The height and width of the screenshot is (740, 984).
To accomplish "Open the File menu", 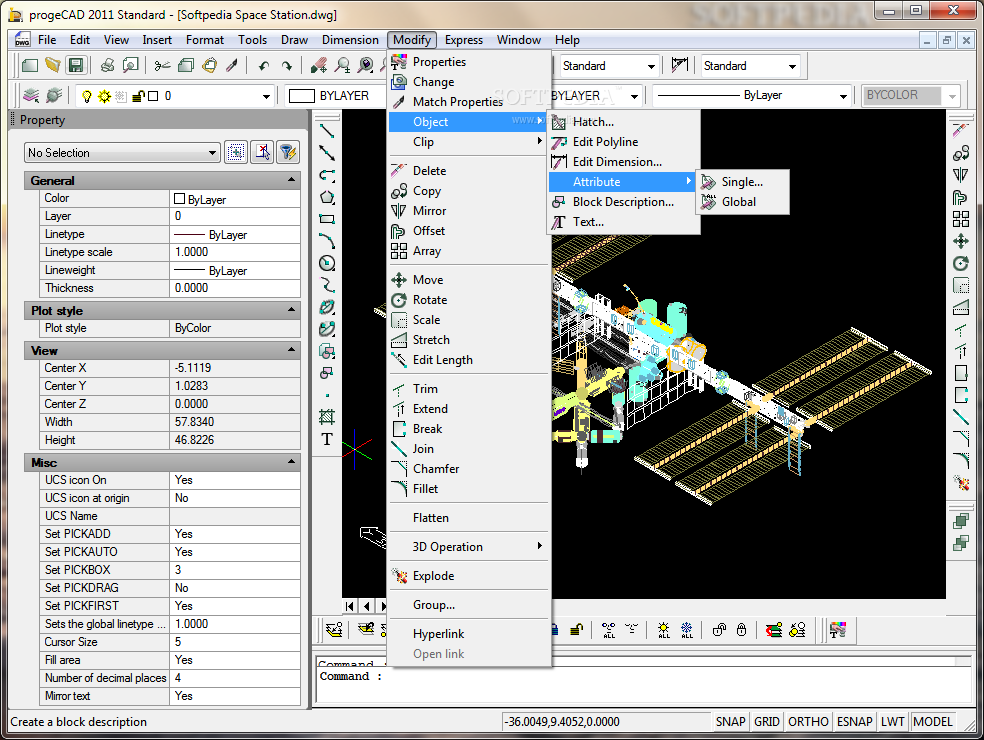I will 47,40.
